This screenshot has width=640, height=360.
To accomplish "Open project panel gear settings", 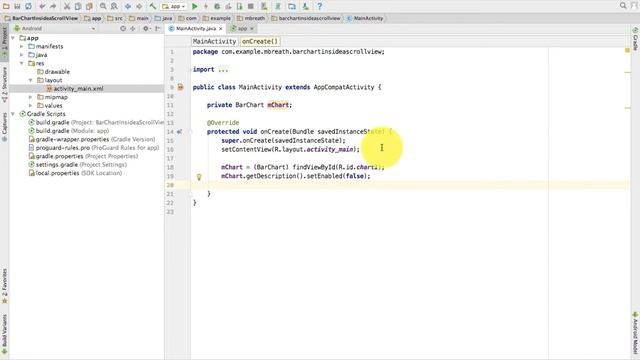I will 146,29.
